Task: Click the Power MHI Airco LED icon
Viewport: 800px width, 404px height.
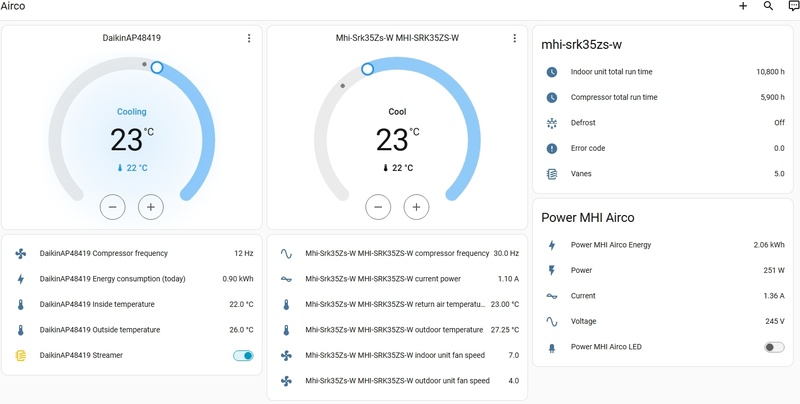Action: [x=552, y=347]
